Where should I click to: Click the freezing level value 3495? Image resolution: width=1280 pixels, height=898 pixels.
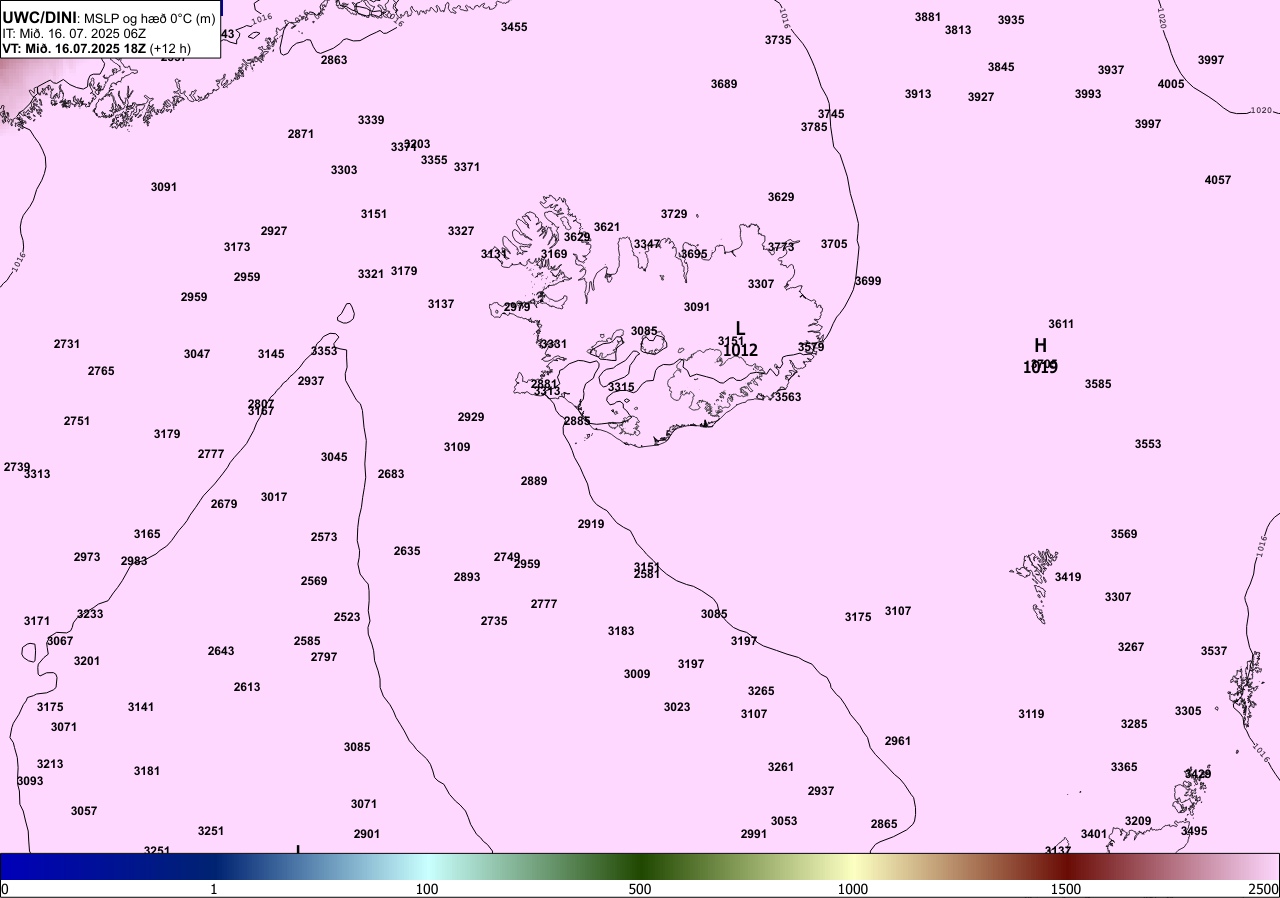(x=1194, y=831)
